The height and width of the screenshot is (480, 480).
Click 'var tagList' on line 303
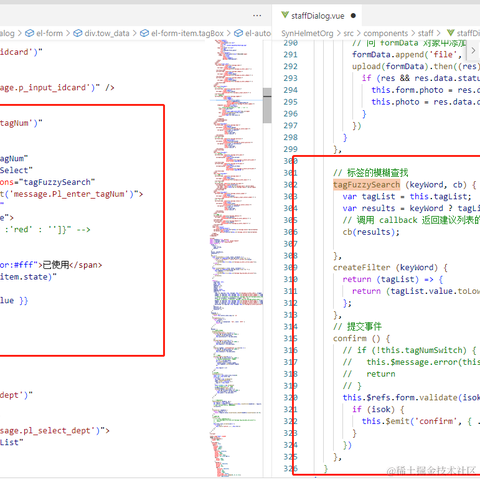369,197
